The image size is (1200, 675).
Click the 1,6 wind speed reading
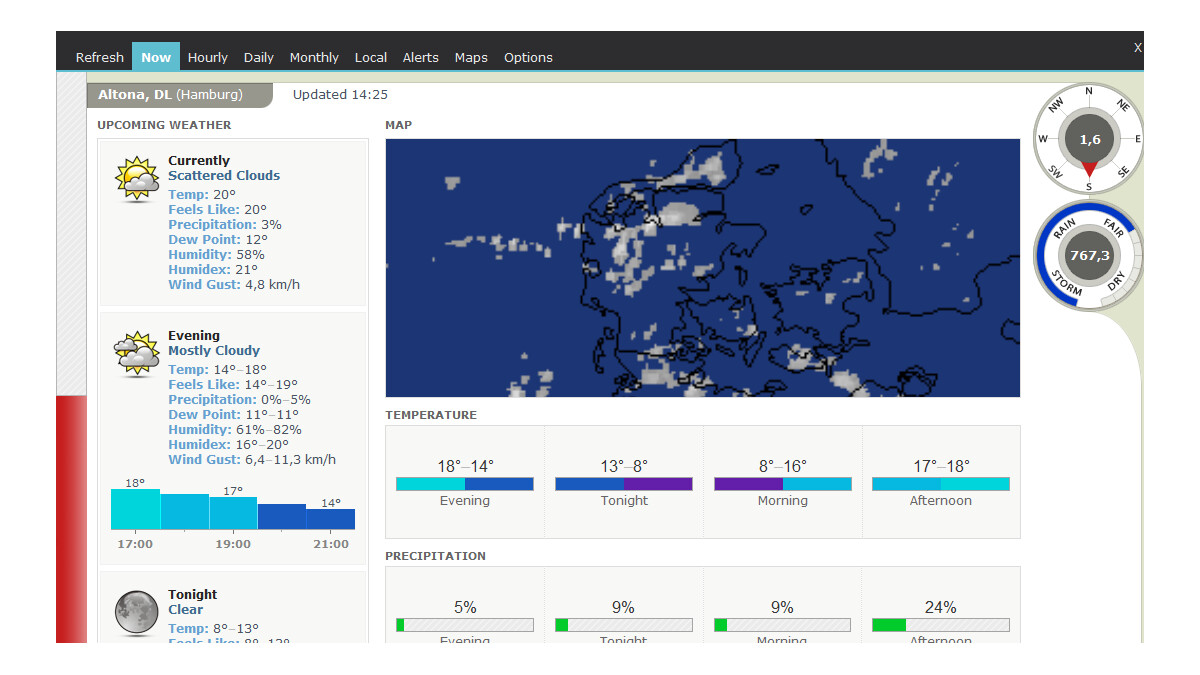(1089, 140)
